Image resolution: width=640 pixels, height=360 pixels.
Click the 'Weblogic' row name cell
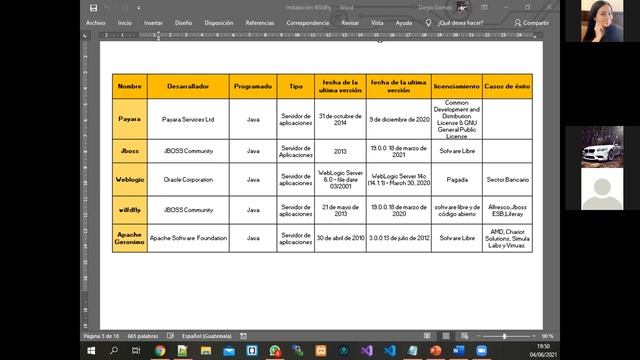tap(130, 179)
